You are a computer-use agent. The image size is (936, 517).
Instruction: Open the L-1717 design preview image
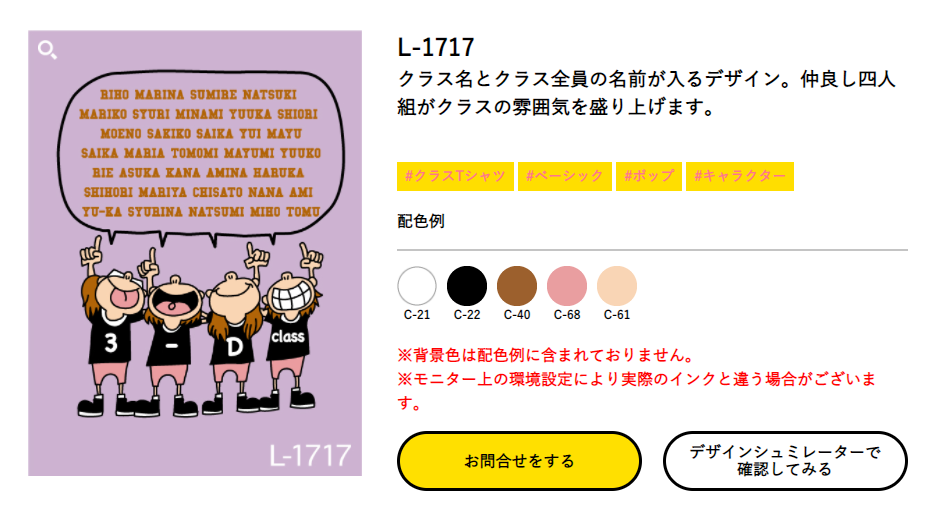tap(195, 253)
